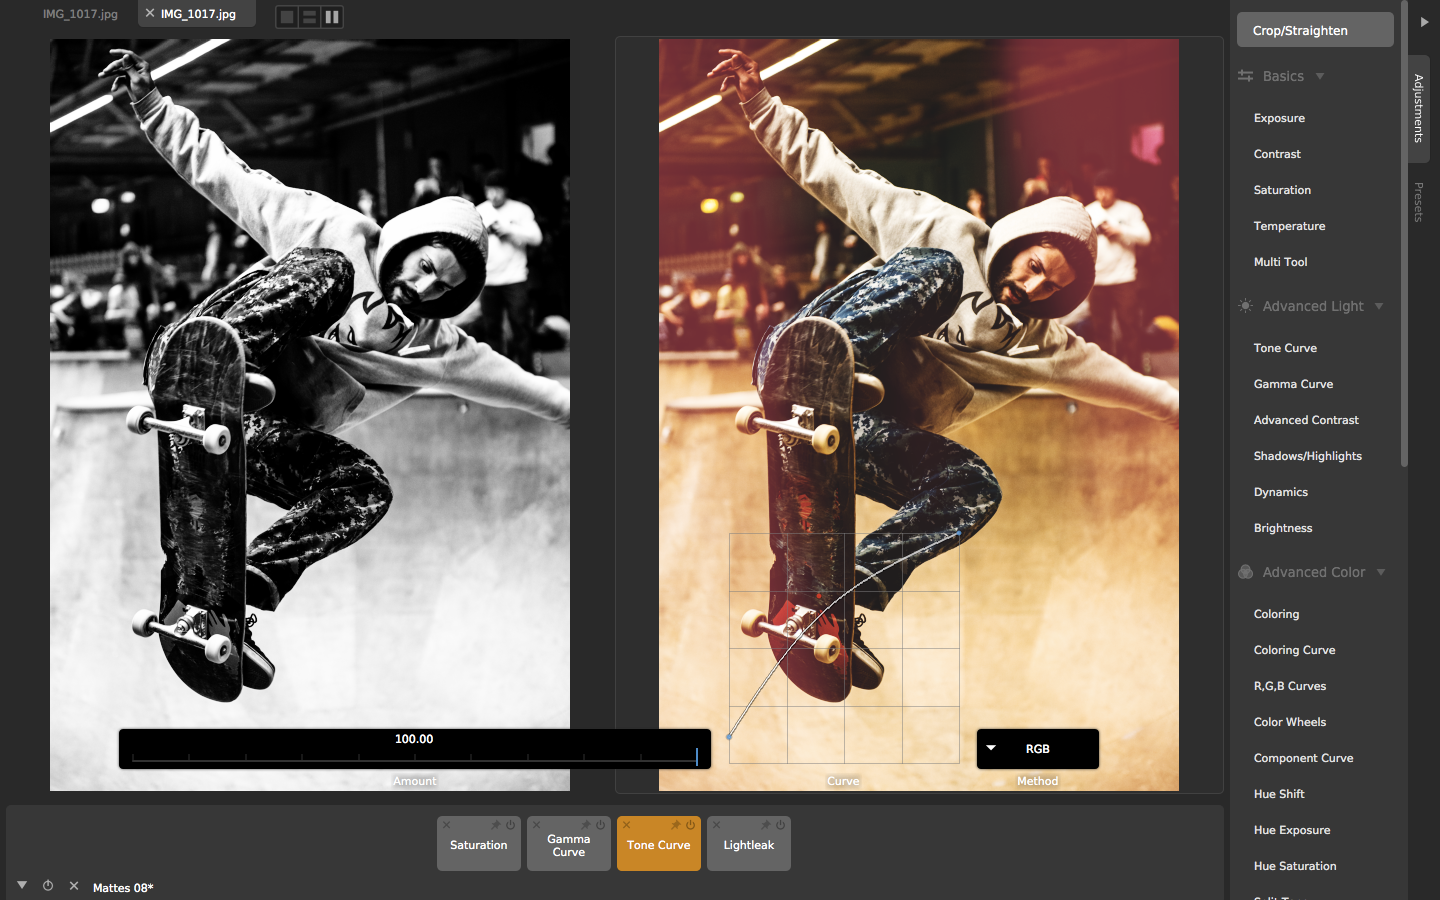Screen dimensions: 1440x900
Task: Expand the Mattes 08 disclosure triangle
Action: coord(21,887)
